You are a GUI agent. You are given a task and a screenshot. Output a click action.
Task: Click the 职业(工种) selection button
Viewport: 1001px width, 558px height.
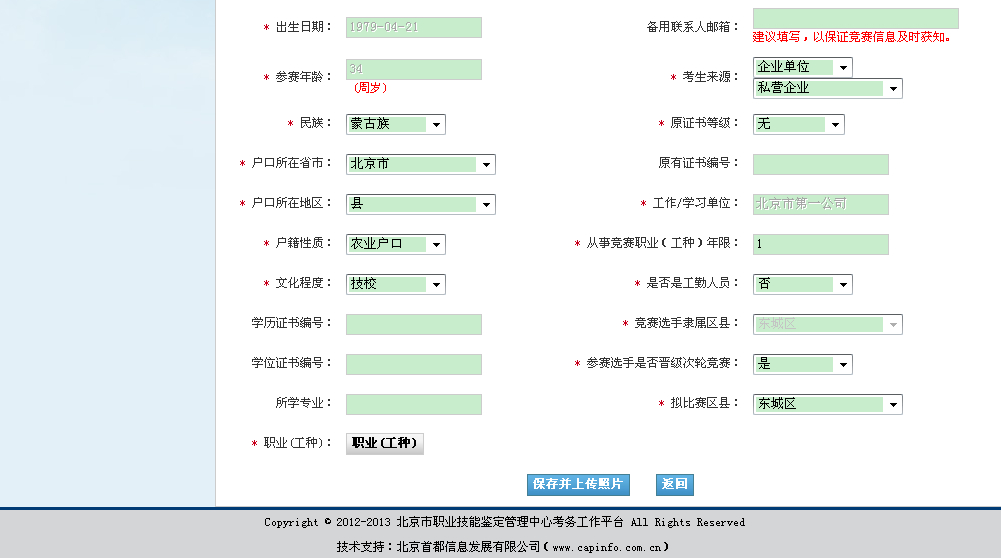coord(385,443)
